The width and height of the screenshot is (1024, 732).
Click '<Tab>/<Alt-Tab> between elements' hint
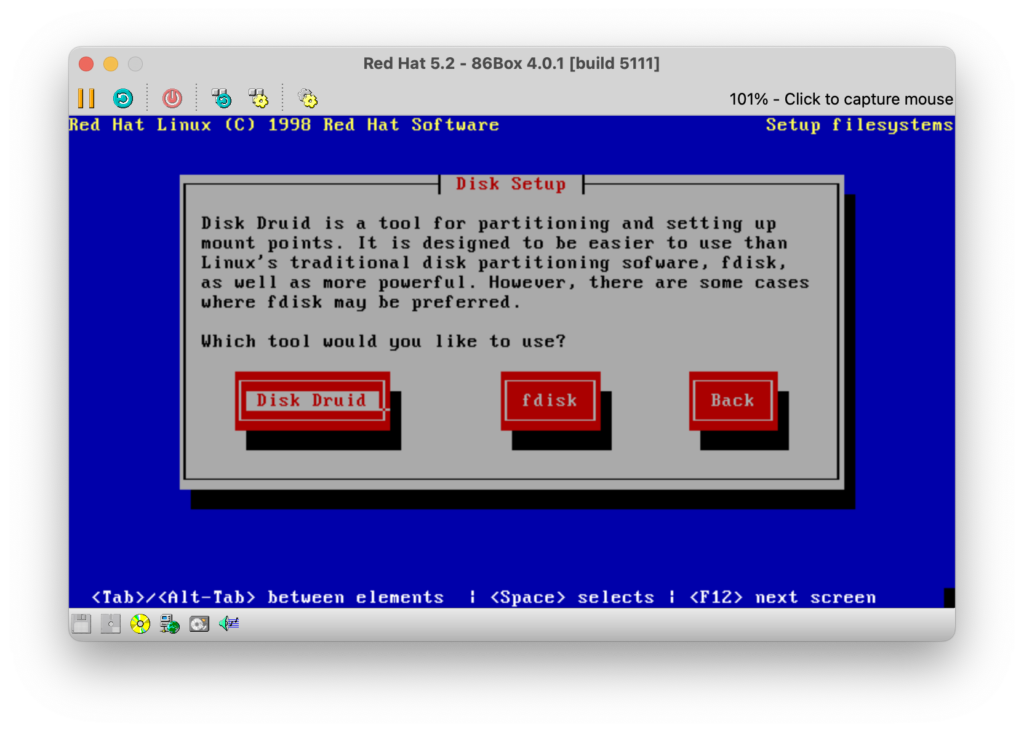[268, 597]
